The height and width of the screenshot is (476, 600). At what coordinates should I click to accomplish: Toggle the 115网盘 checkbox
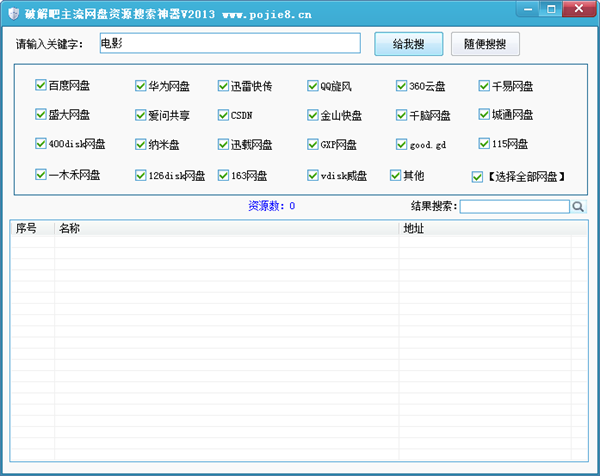tap(484, 144)
